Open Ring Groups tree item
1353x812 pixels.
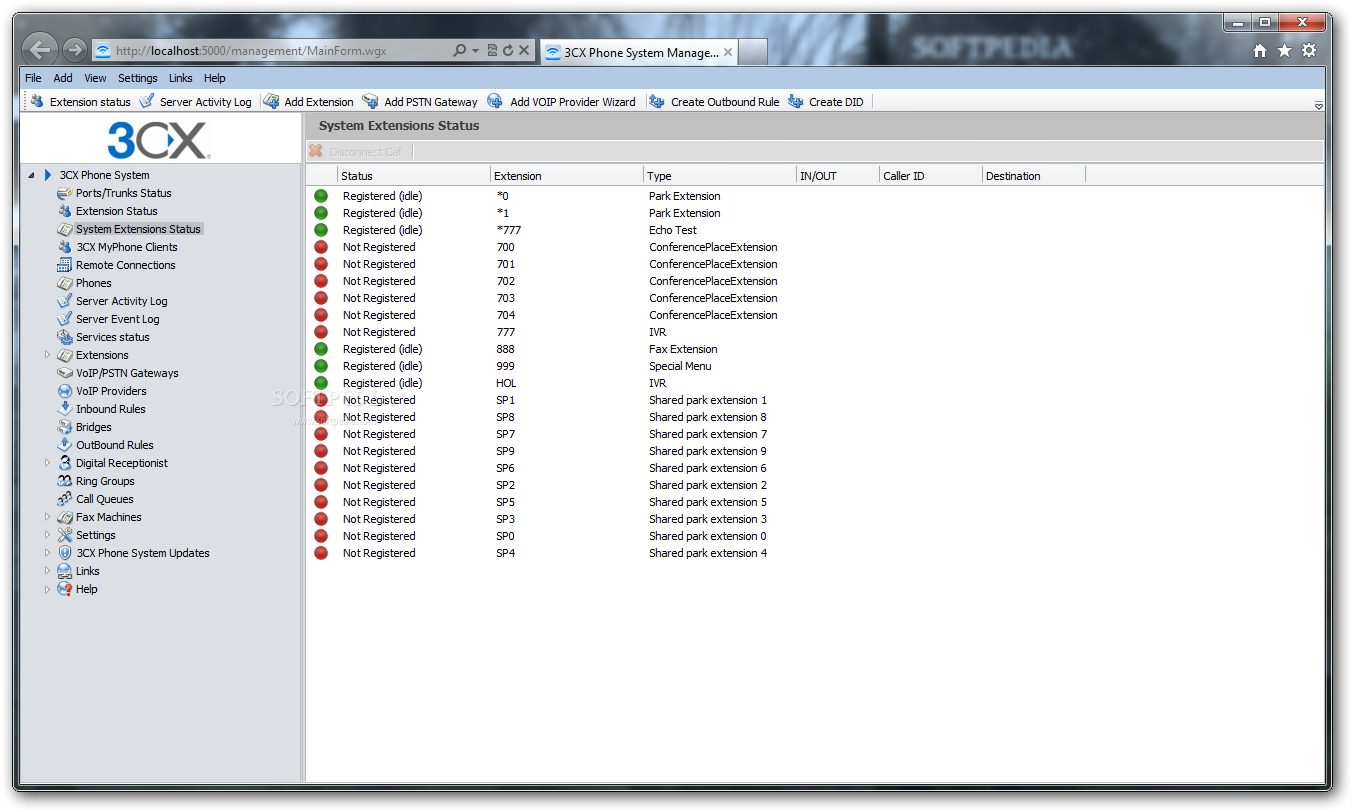105,481
